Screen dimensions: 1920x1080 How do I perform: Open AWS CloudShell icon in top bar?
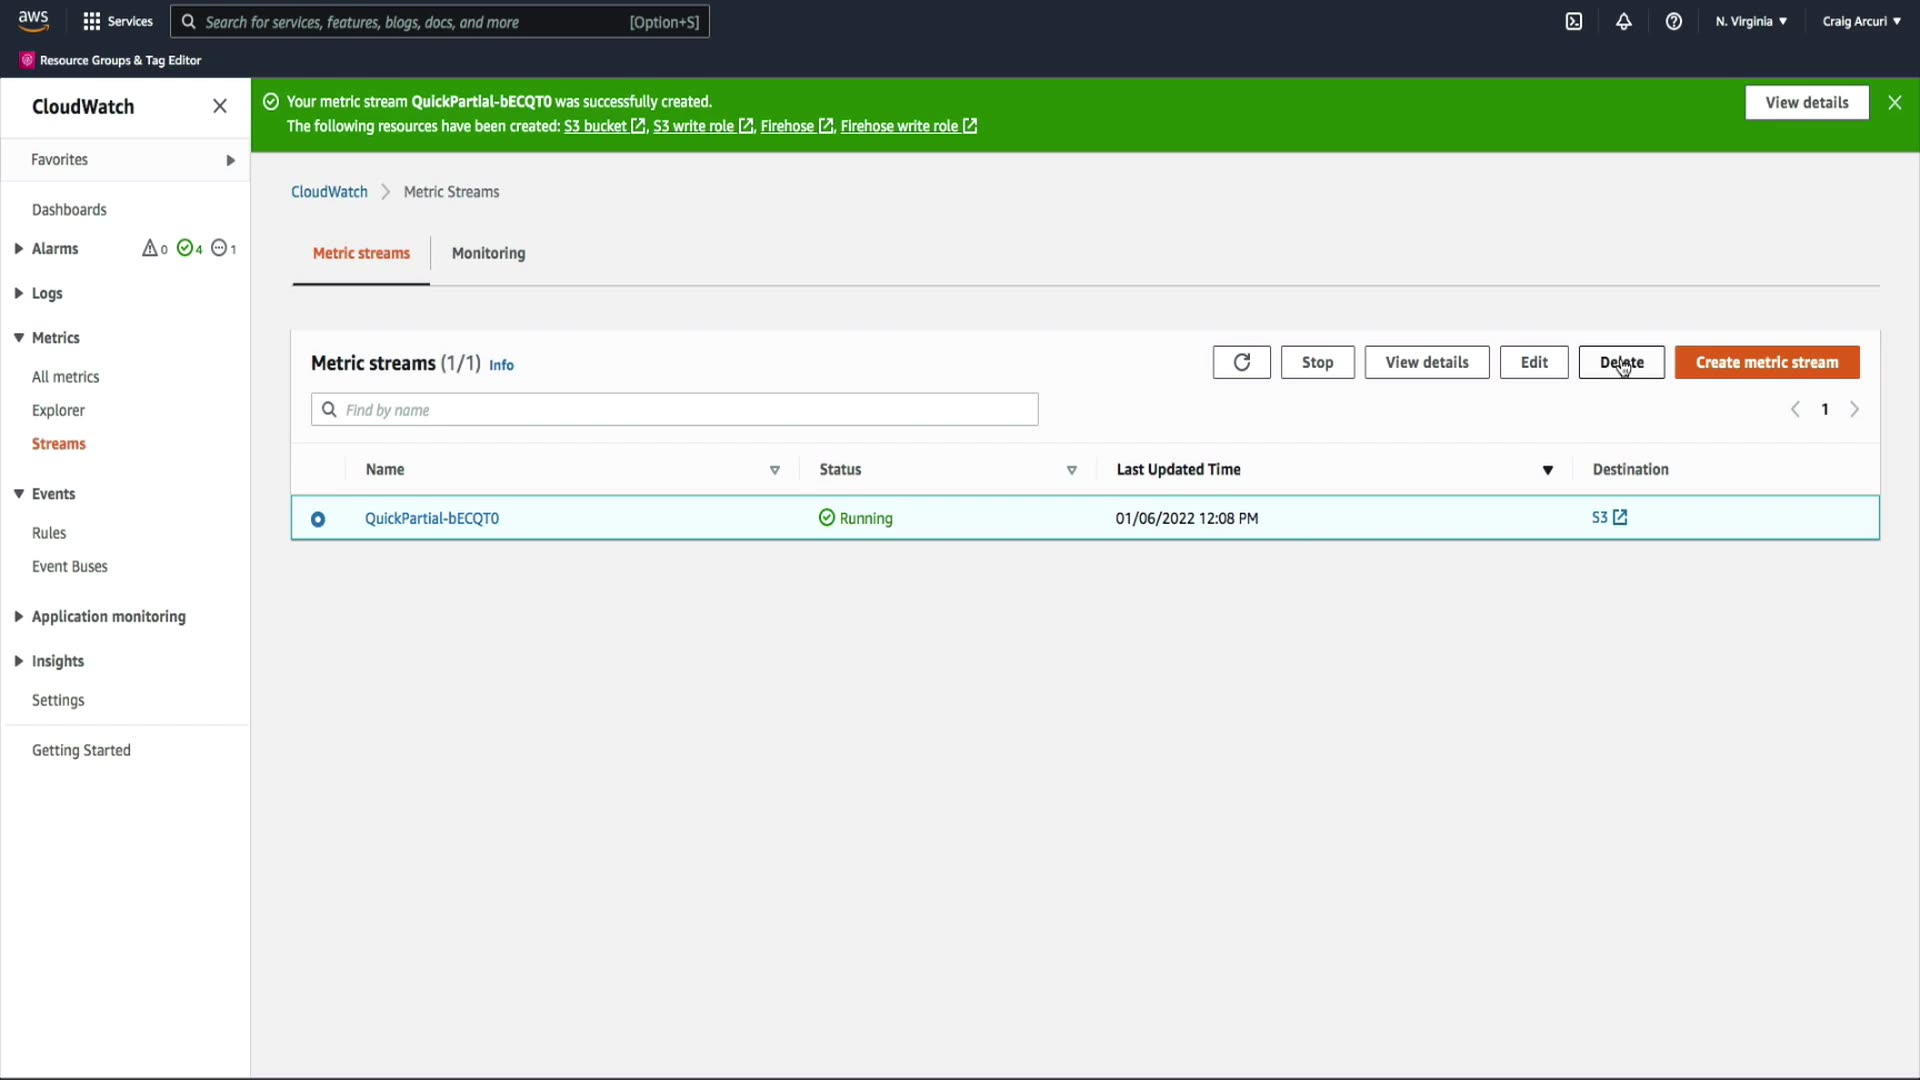[1573, 21]
